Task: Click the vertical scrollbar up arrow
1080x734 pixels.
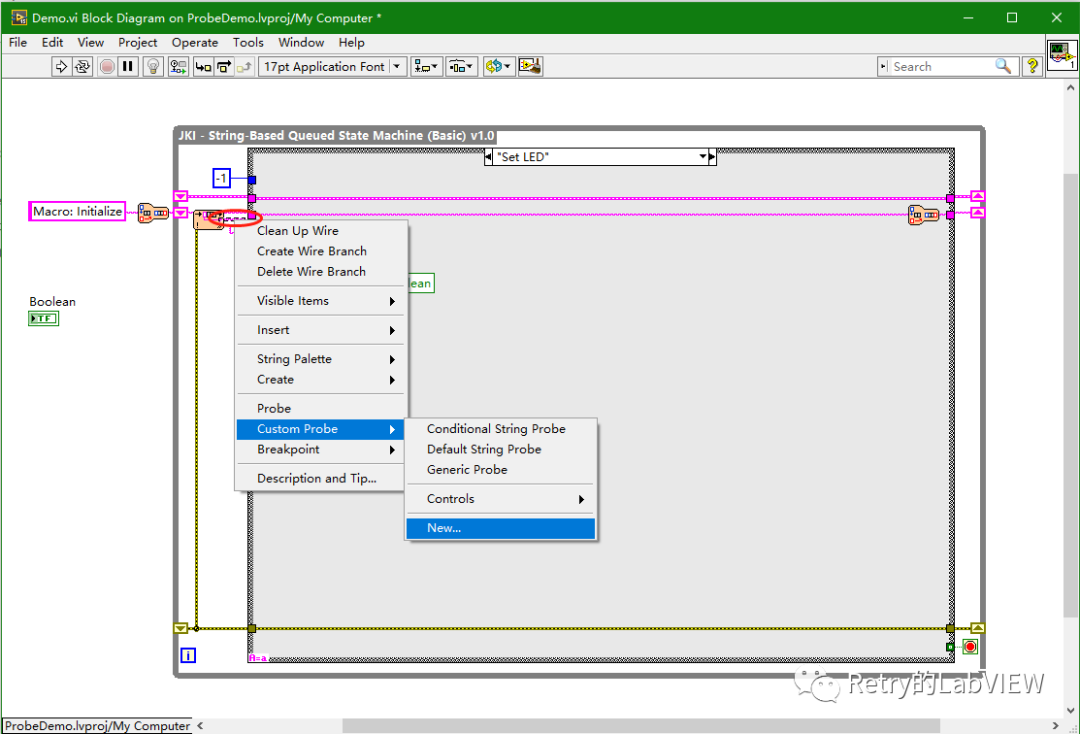Action: click(x=1070, y=88)
